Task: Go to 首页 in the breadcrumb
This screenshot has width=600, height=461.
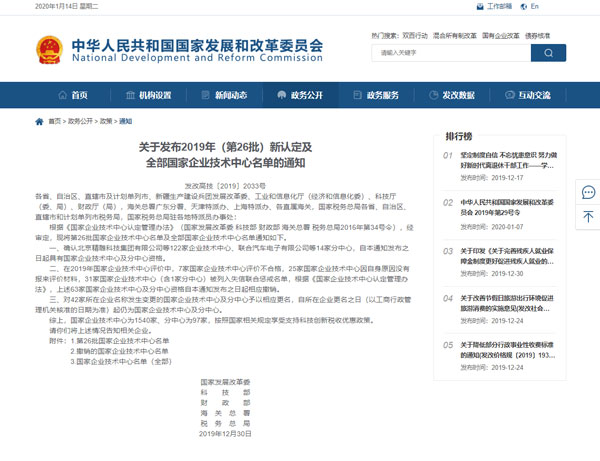Action: tap(54, 121)
